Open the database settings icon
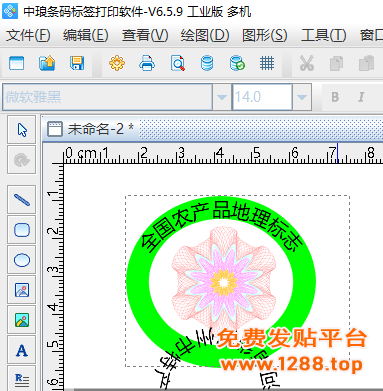This screenshot has height=391, width=383. pos(207,63)
